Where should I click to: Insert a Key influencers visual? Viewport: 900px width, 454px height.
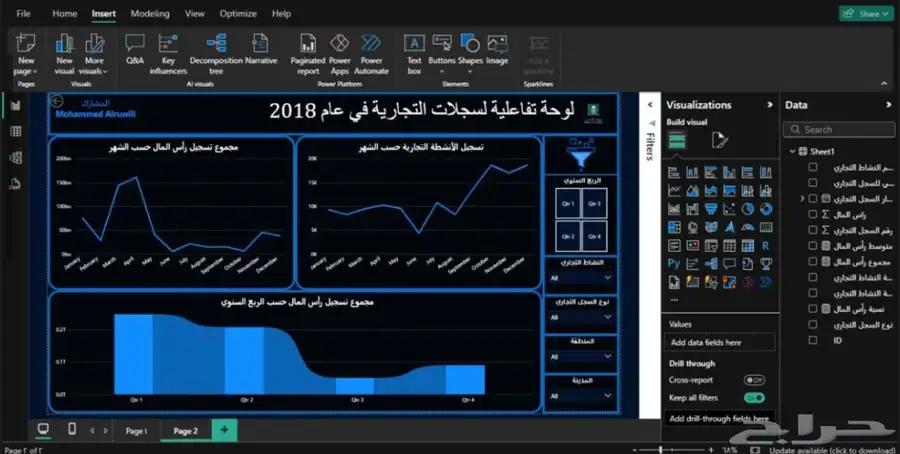point(168,55)
